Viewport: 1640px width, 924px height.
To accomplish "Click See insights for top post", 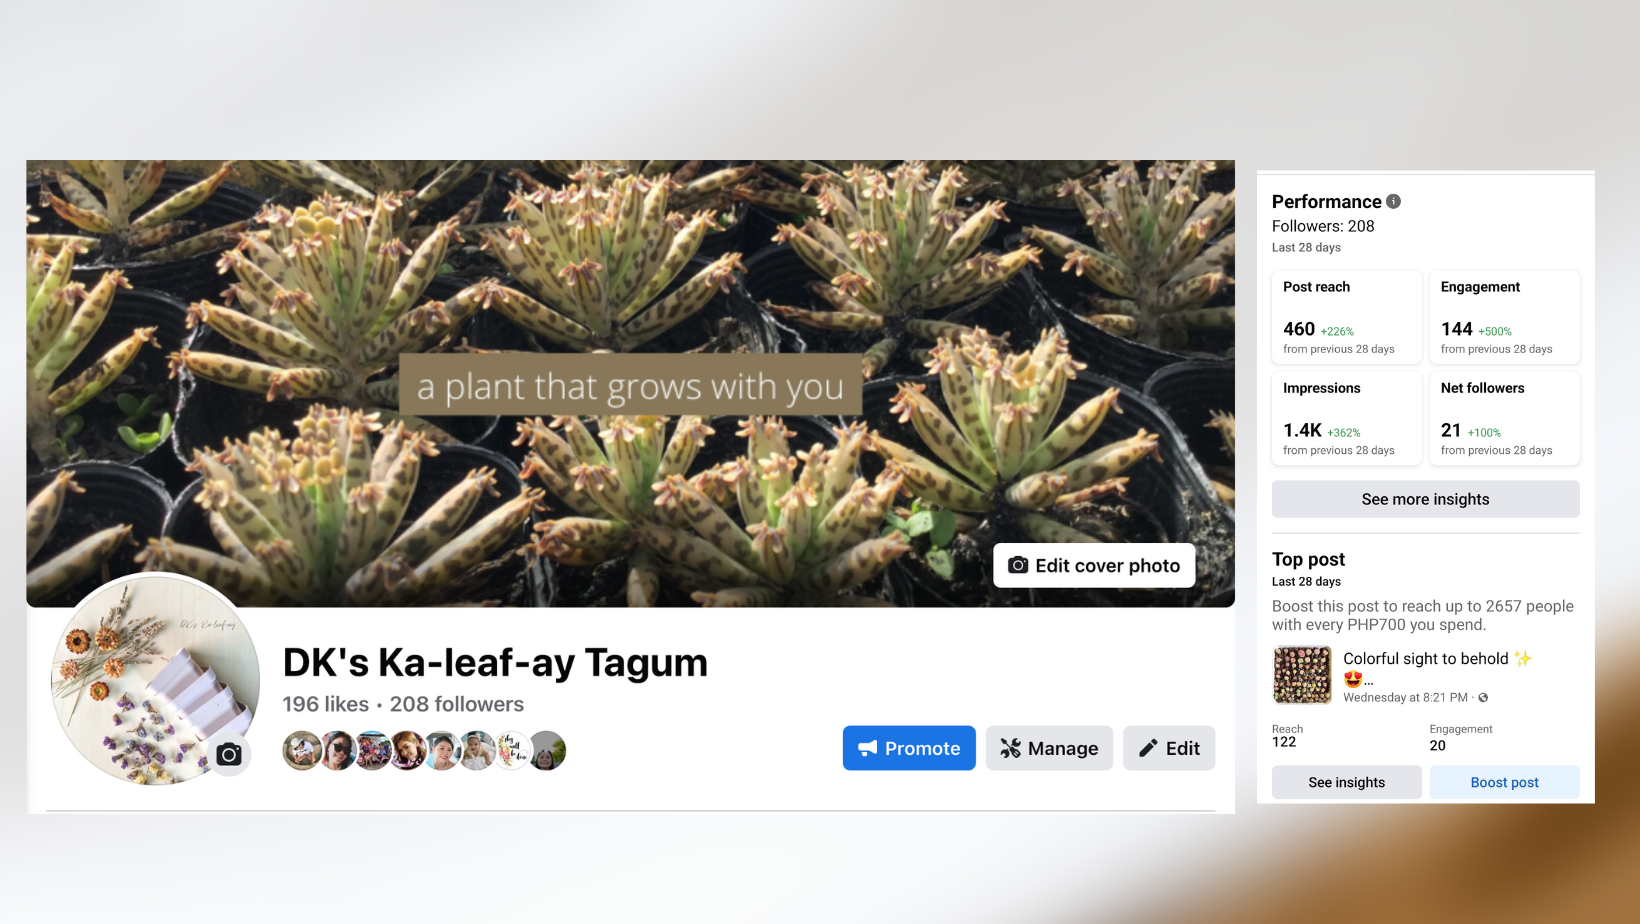I will [x=1346, y=782].
